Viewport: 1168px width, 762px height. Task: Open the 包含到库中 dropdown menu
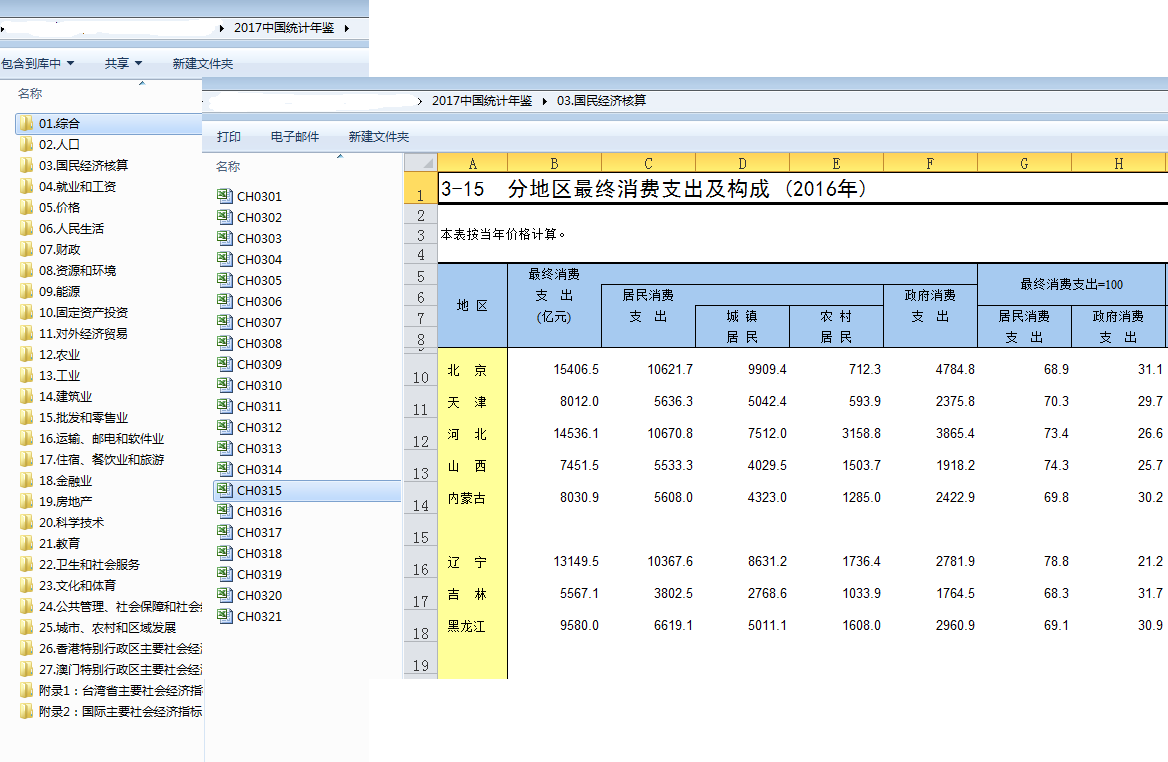38,64
